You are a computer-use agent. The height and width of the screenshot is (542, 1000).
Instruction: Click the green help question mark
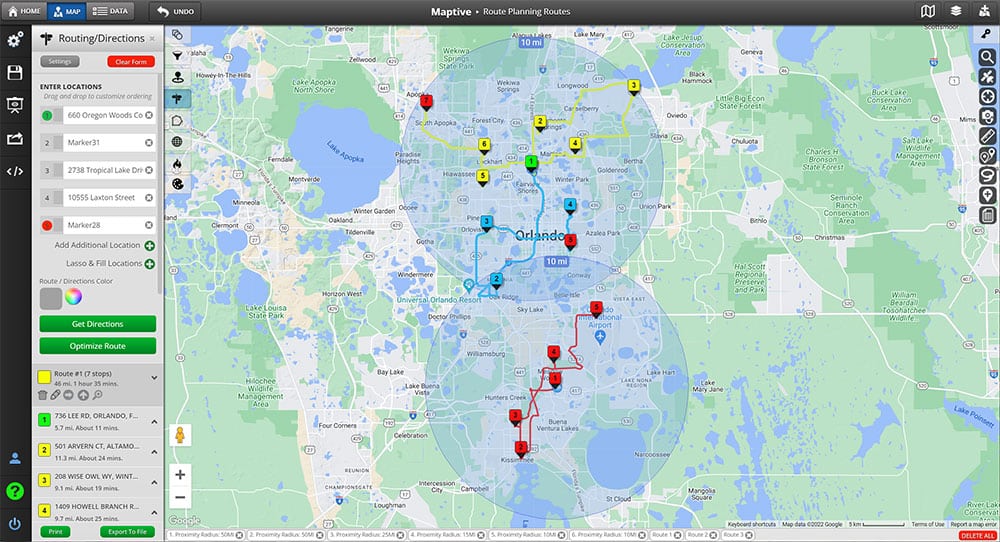pyautogui.click(x=15, y=491)
